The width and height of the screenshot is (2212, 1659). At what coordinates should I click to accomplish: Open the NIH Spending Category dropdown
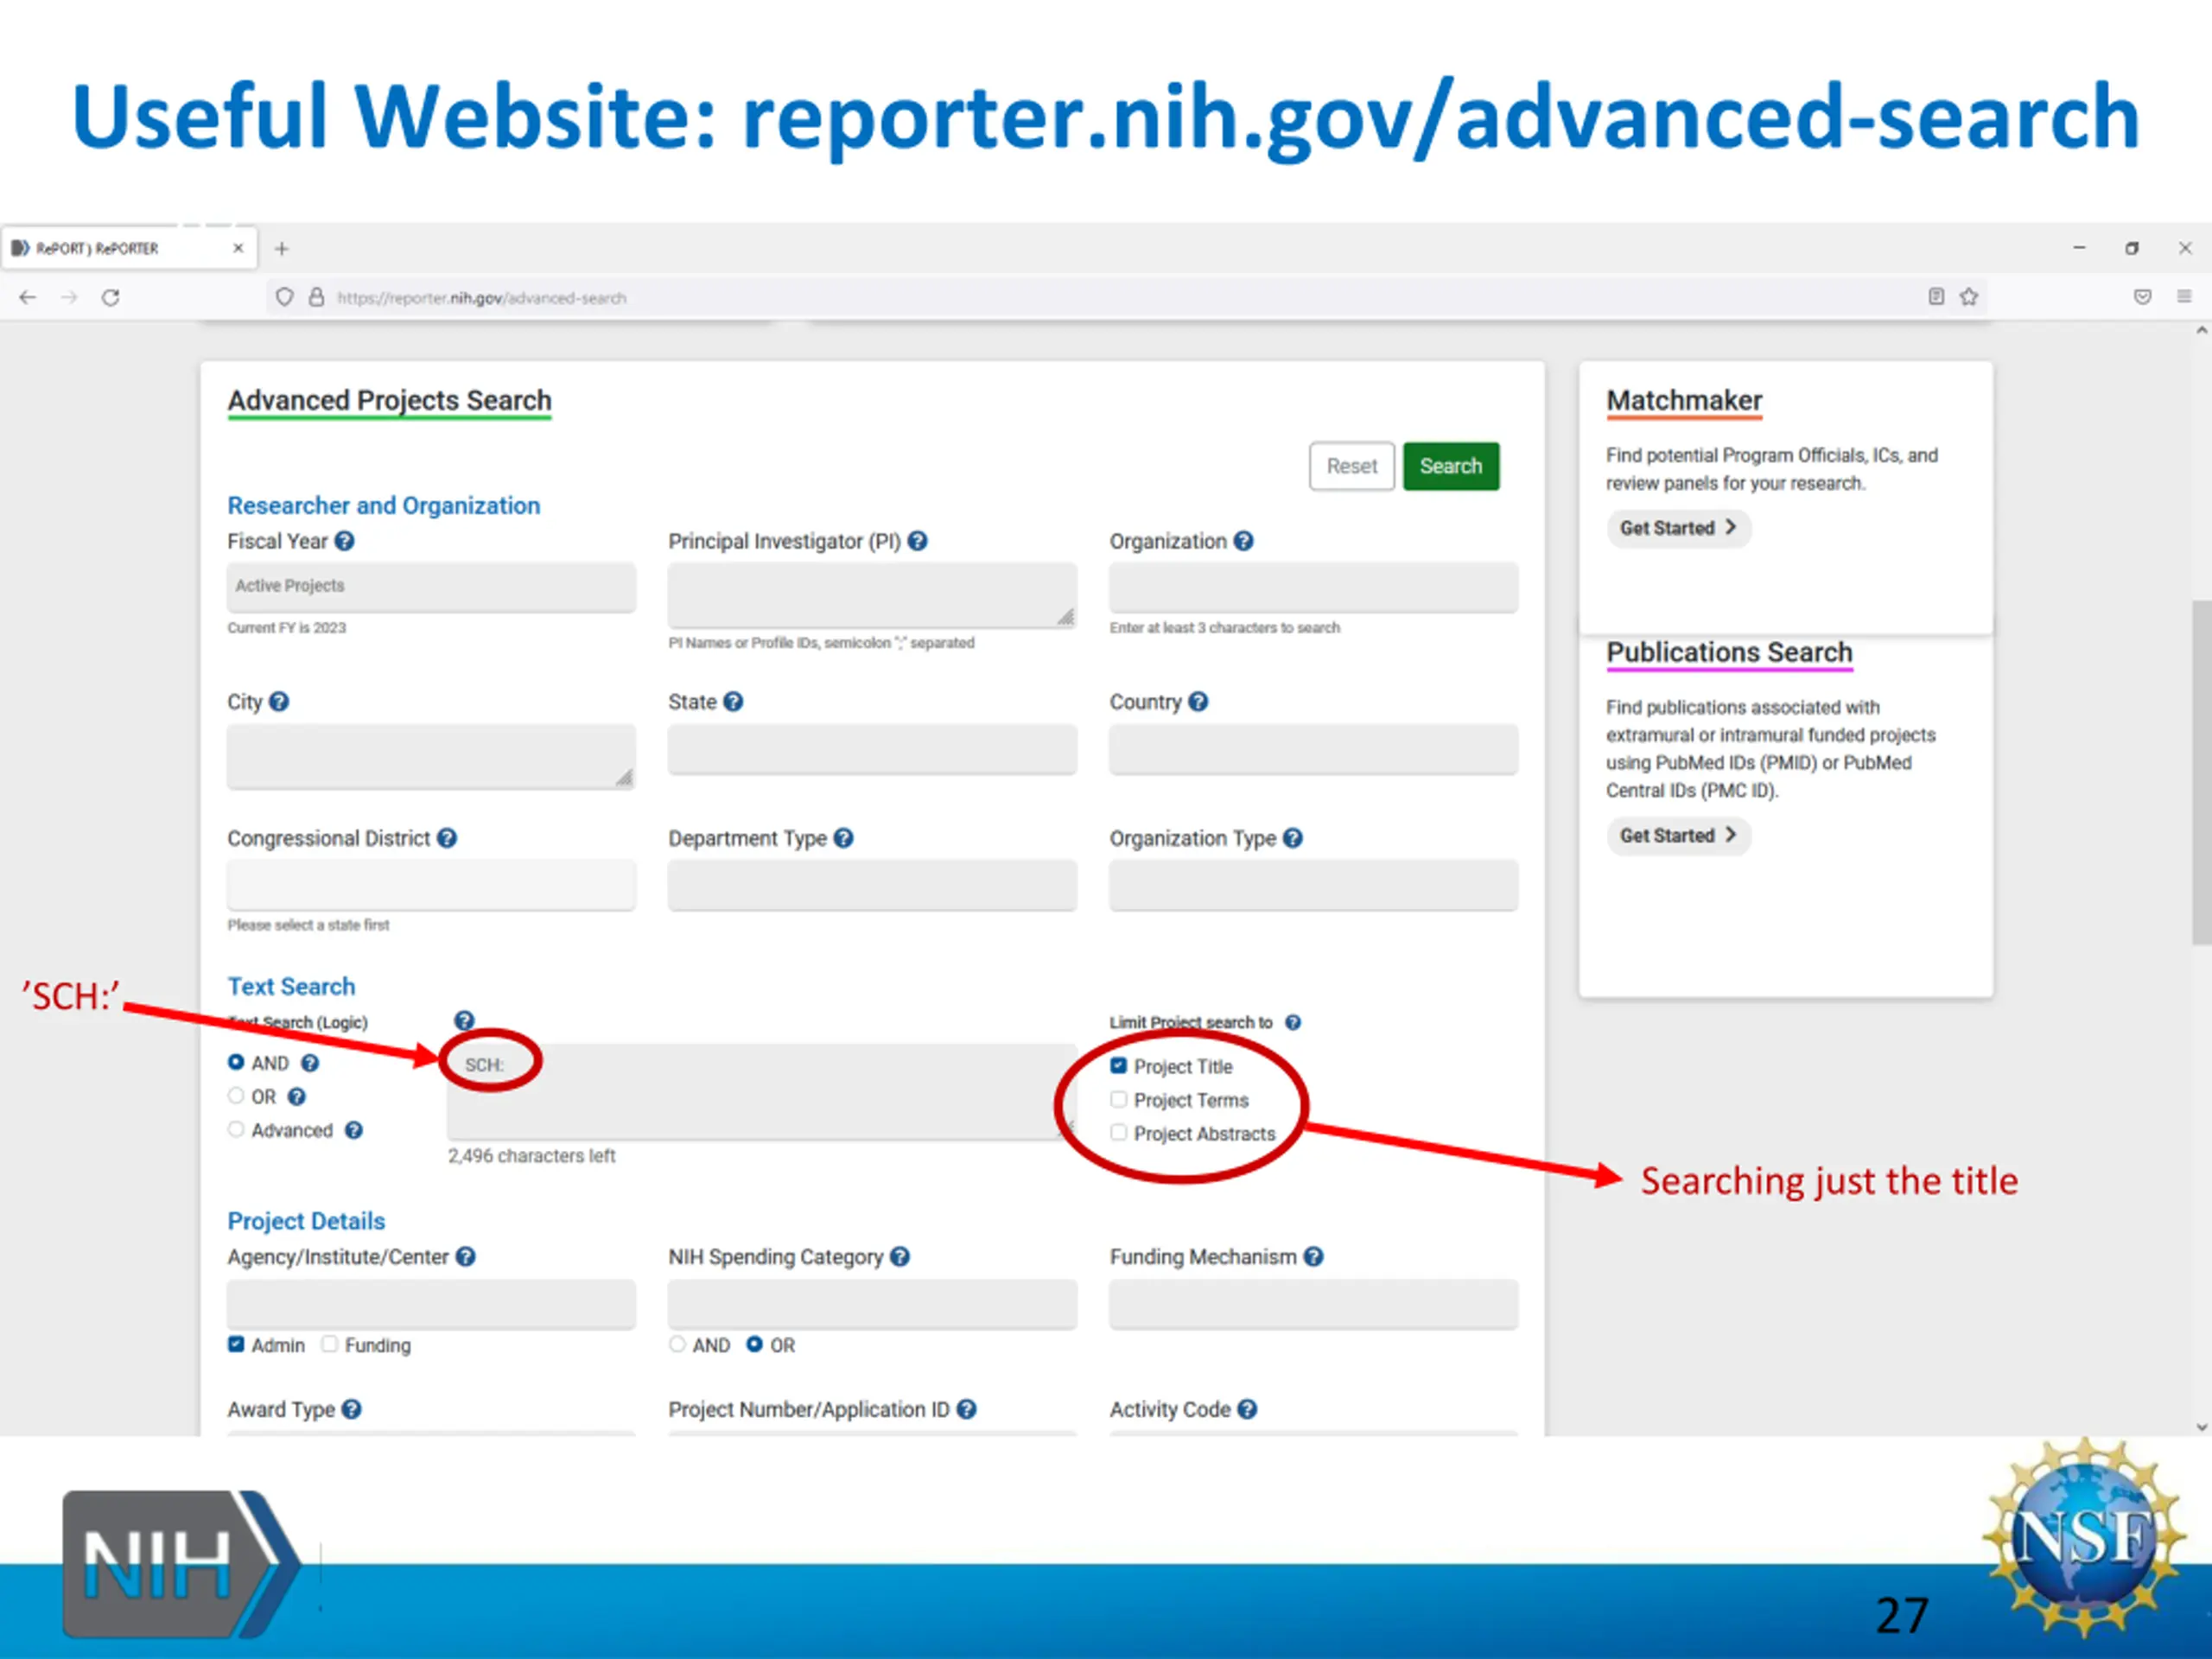[x=872, y=1304]
